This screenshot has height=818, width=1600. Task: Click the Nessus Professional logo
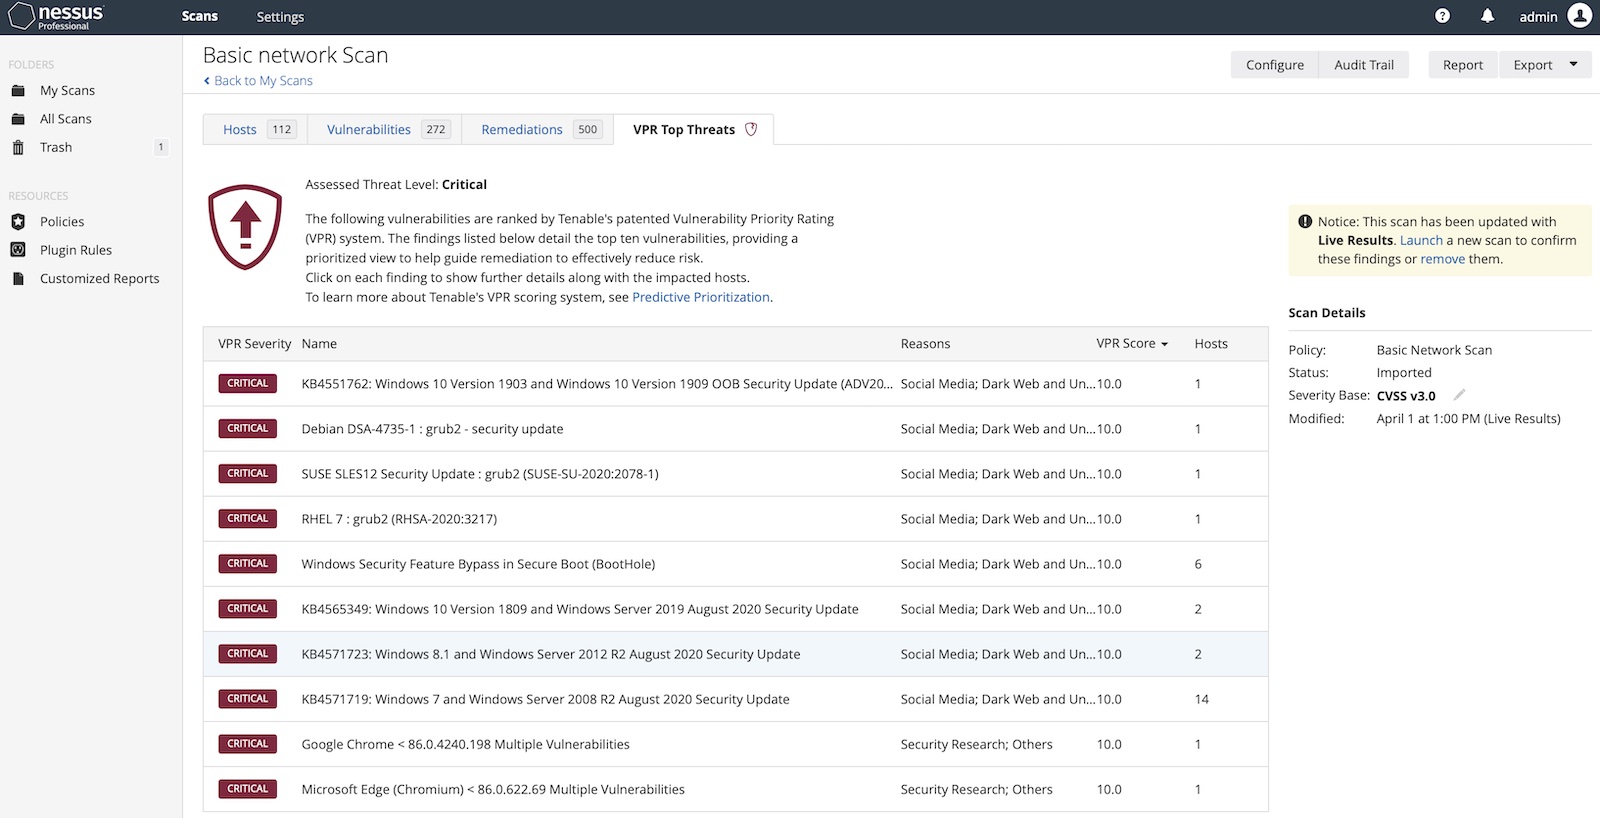tap(57, 17)
